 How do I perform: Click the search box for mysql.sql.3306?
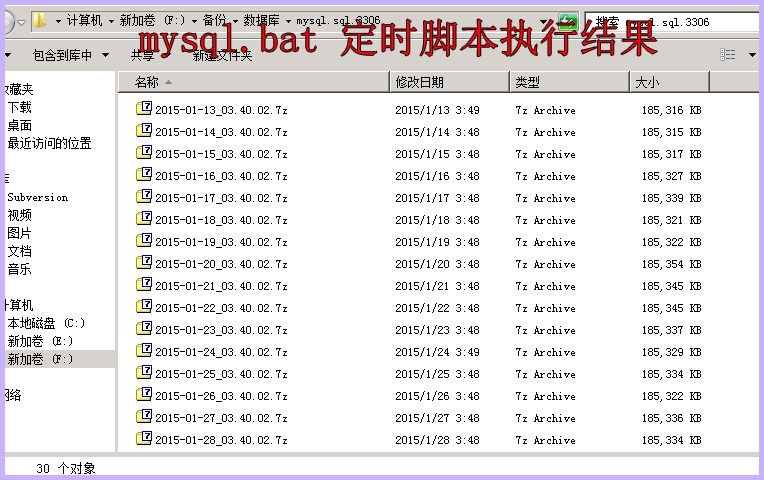point(672,22)
